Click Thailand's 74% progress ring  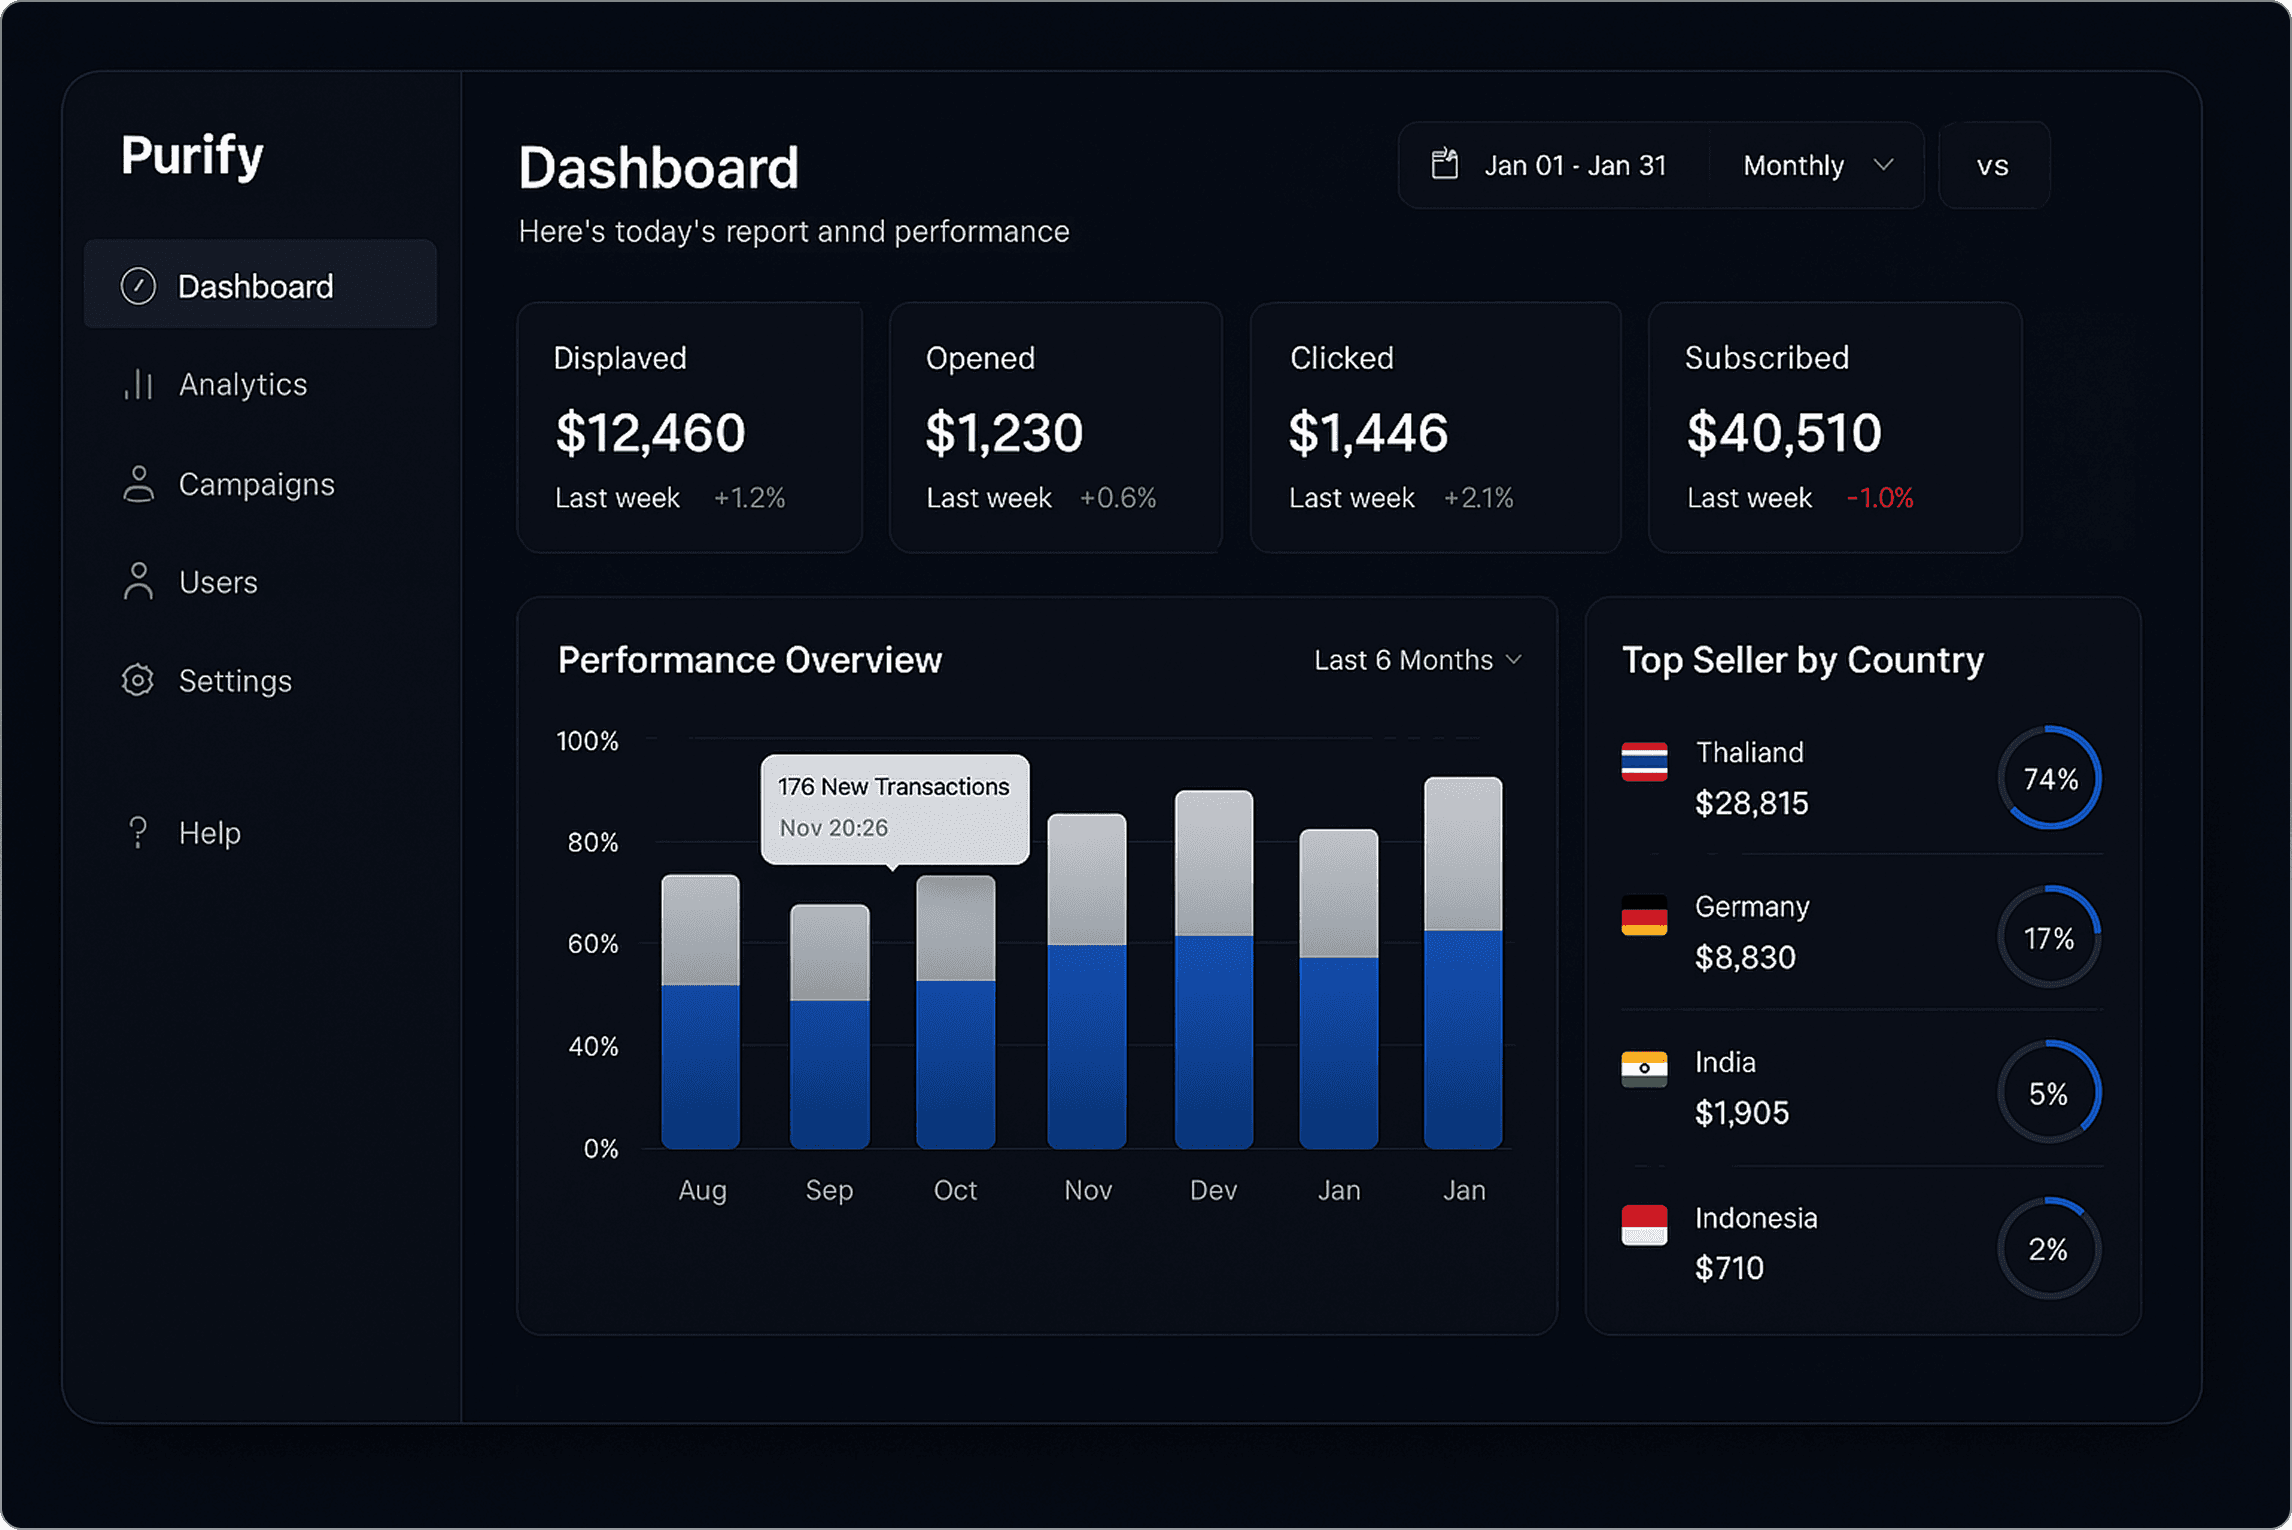(x=2049, y=778)
